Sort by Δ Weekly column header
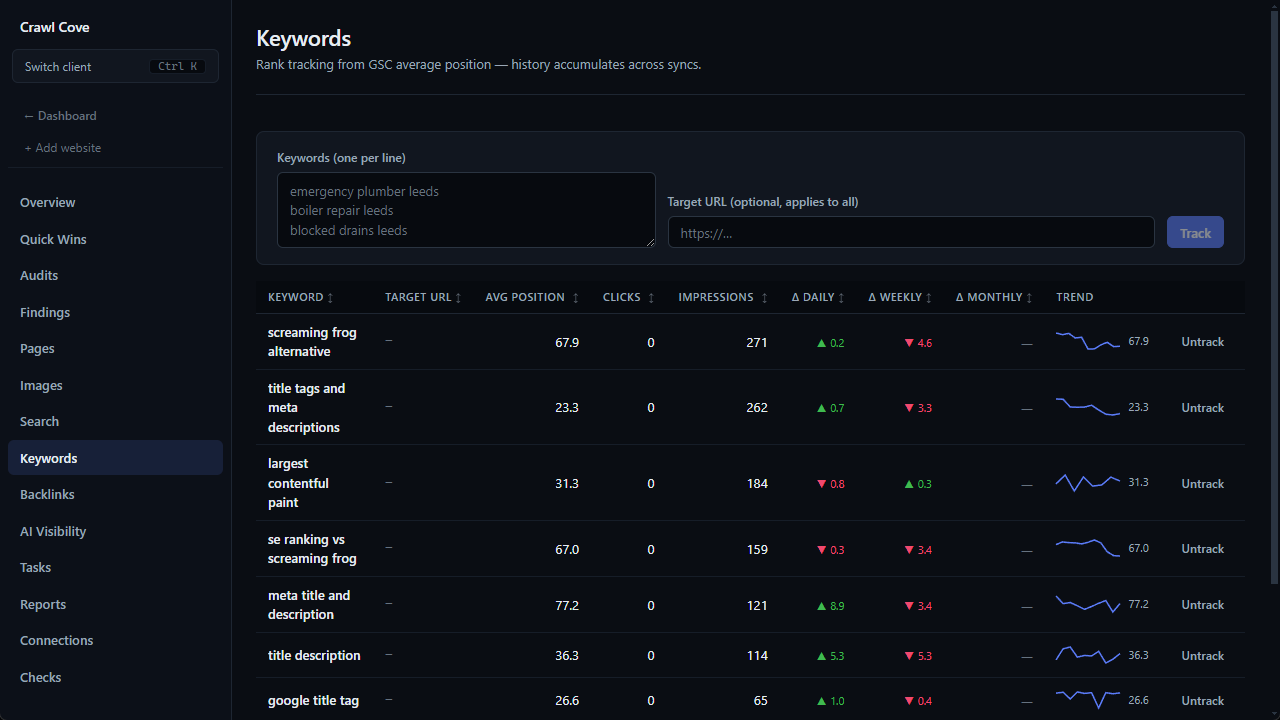 click(900, 297)
